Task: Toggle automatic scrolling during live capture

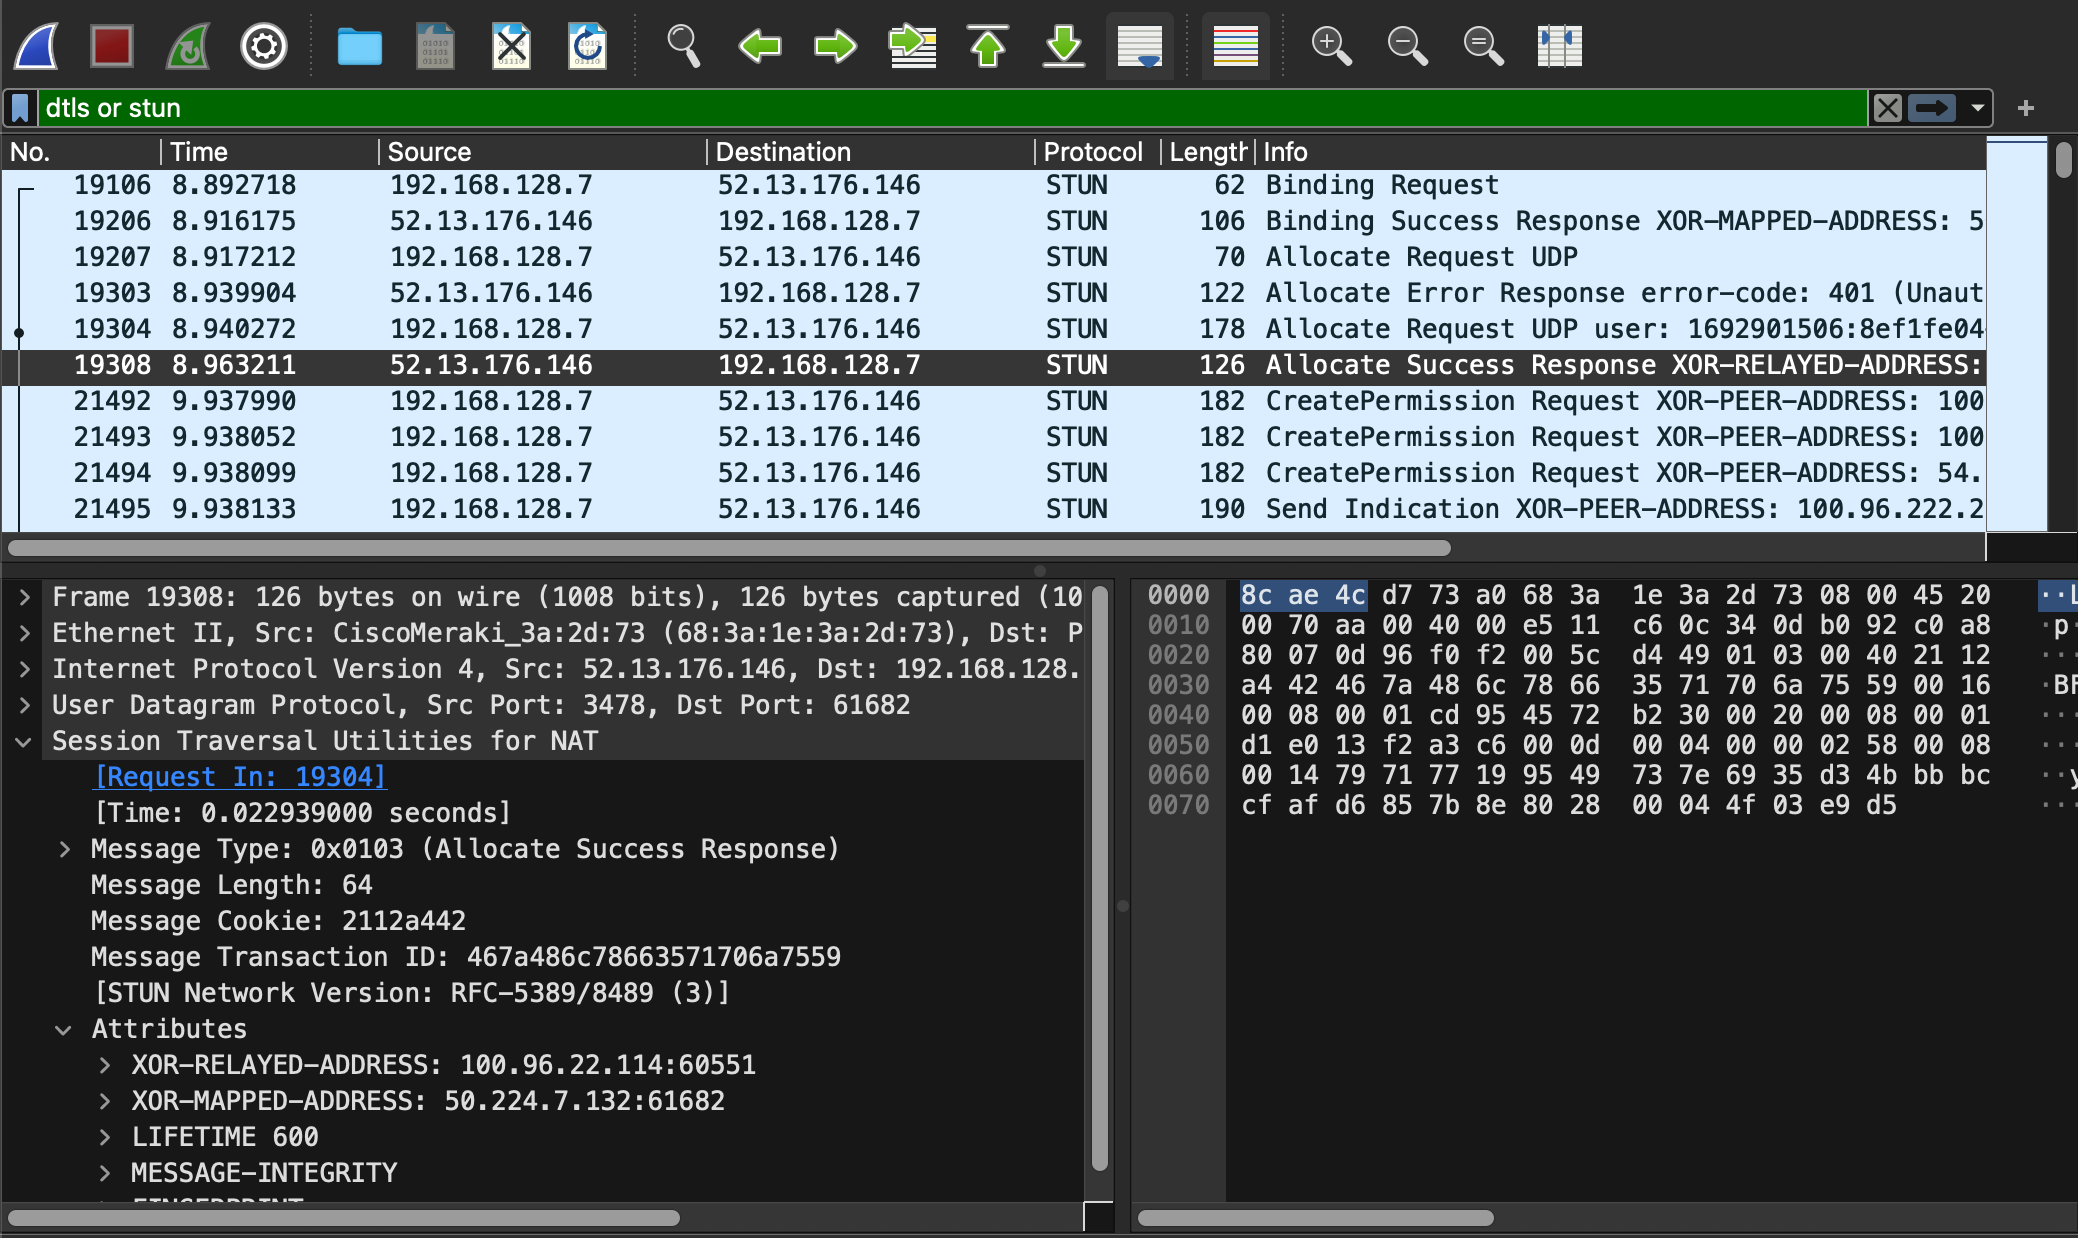Action: (x=1139, y=46)
